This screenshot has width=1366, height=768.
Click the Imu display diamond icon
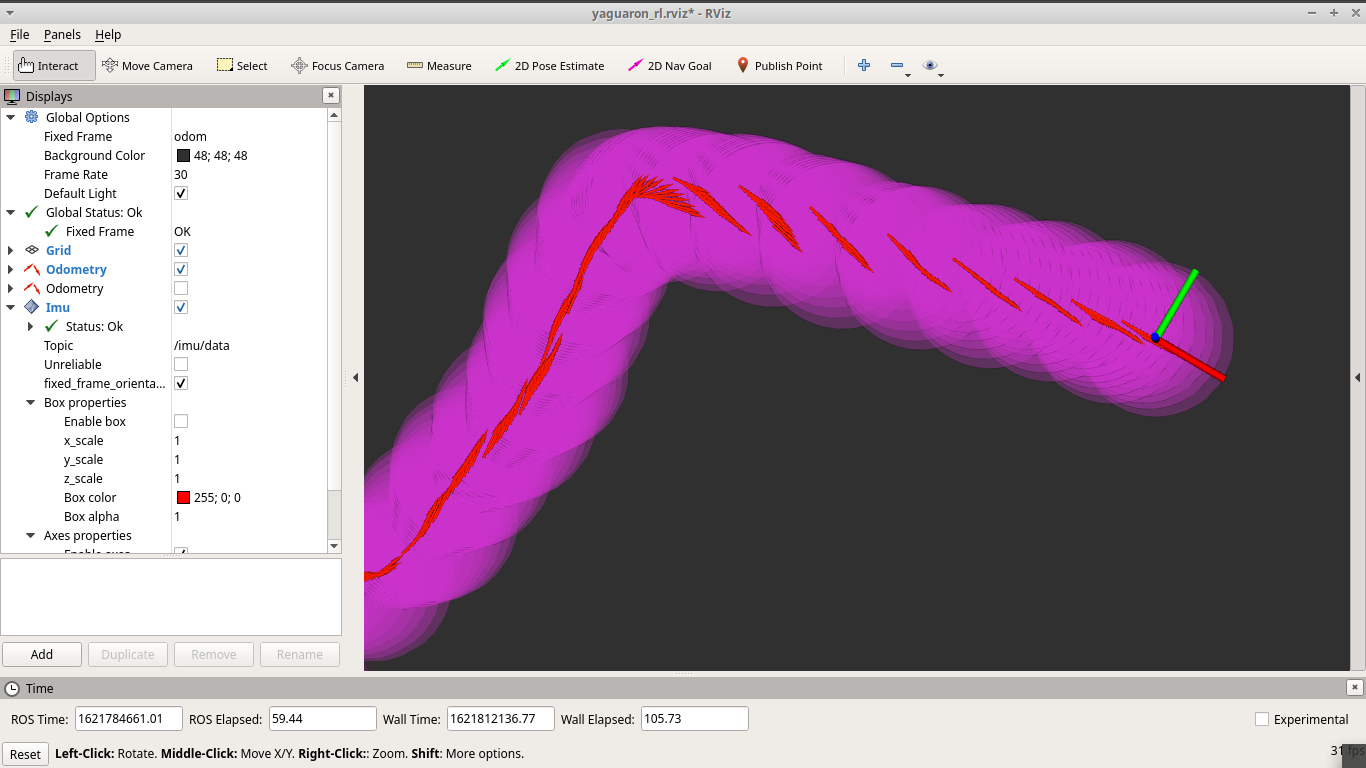tap(31, 307)
